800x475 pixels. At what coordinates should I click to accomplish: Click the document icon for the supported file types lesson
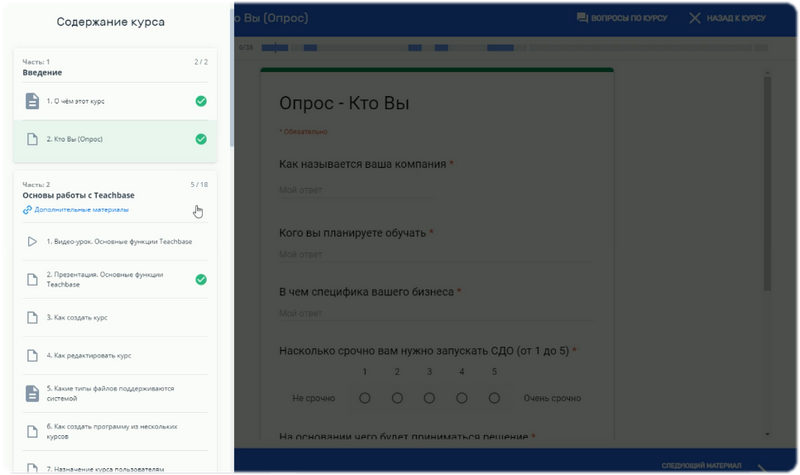click(x=32, y=393)
